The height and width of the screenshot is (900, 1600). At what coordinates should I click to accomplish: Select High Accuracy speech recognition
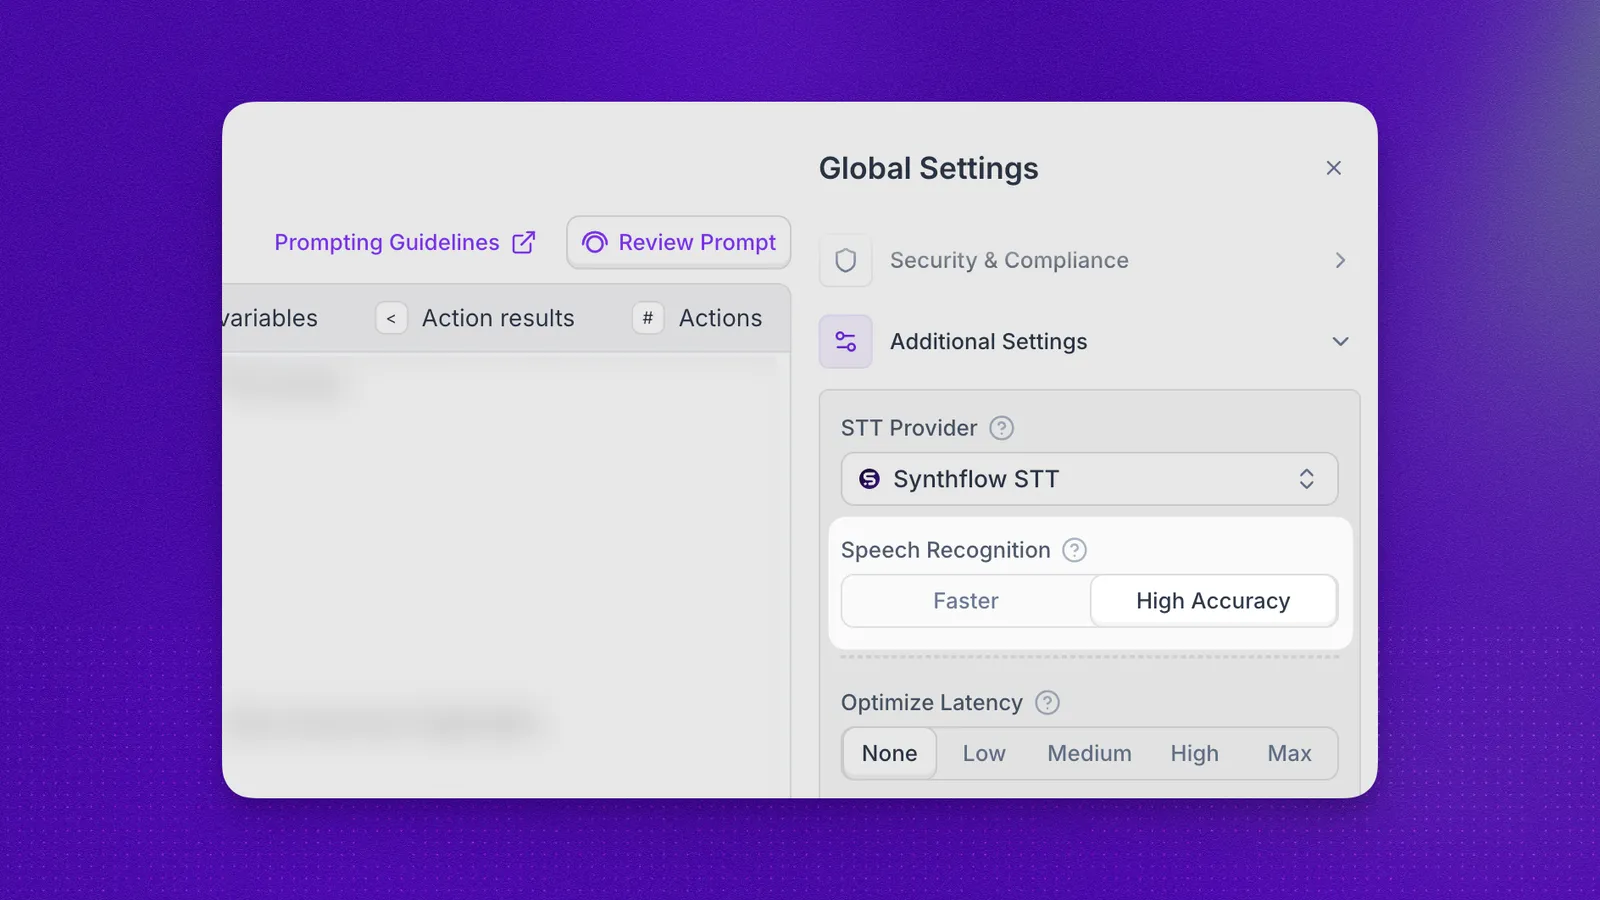pyautogui.click(x=1213, y=601)
